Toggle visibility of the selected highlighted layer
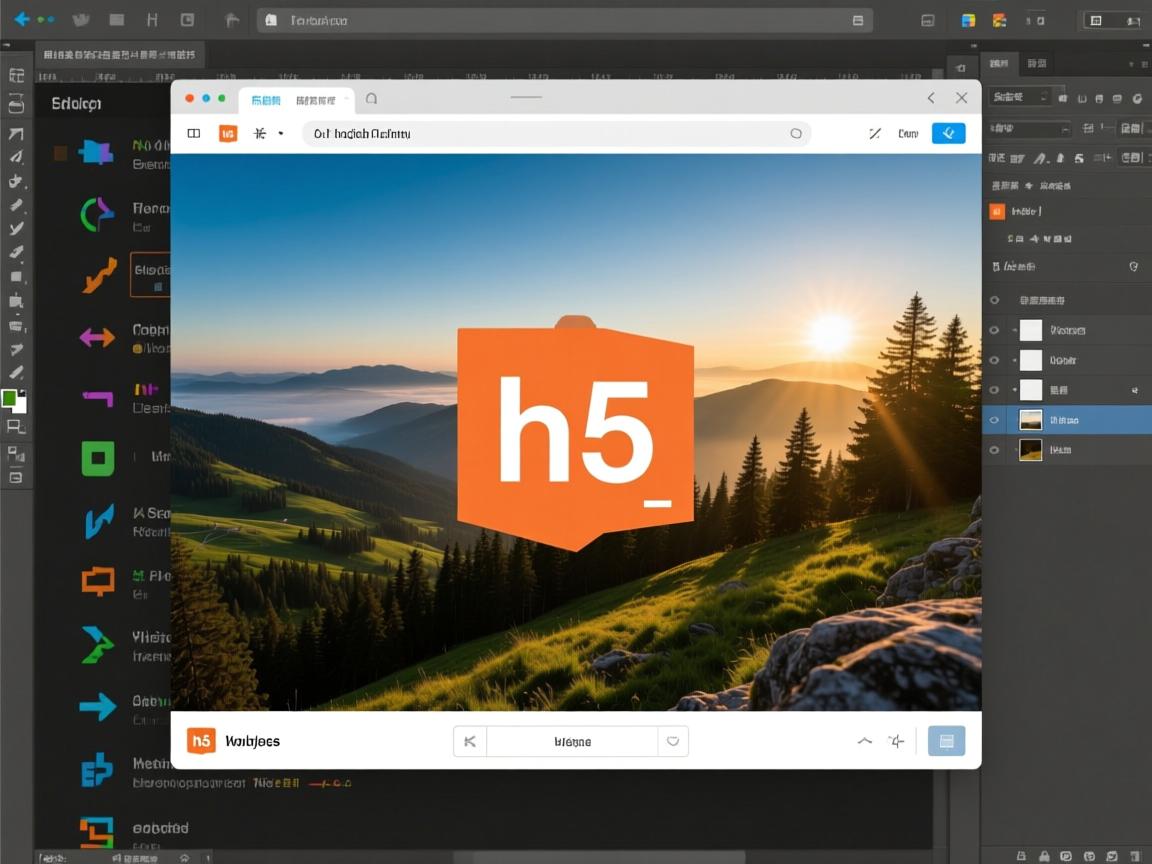The image size is (1152, 864). pos(994,420)
